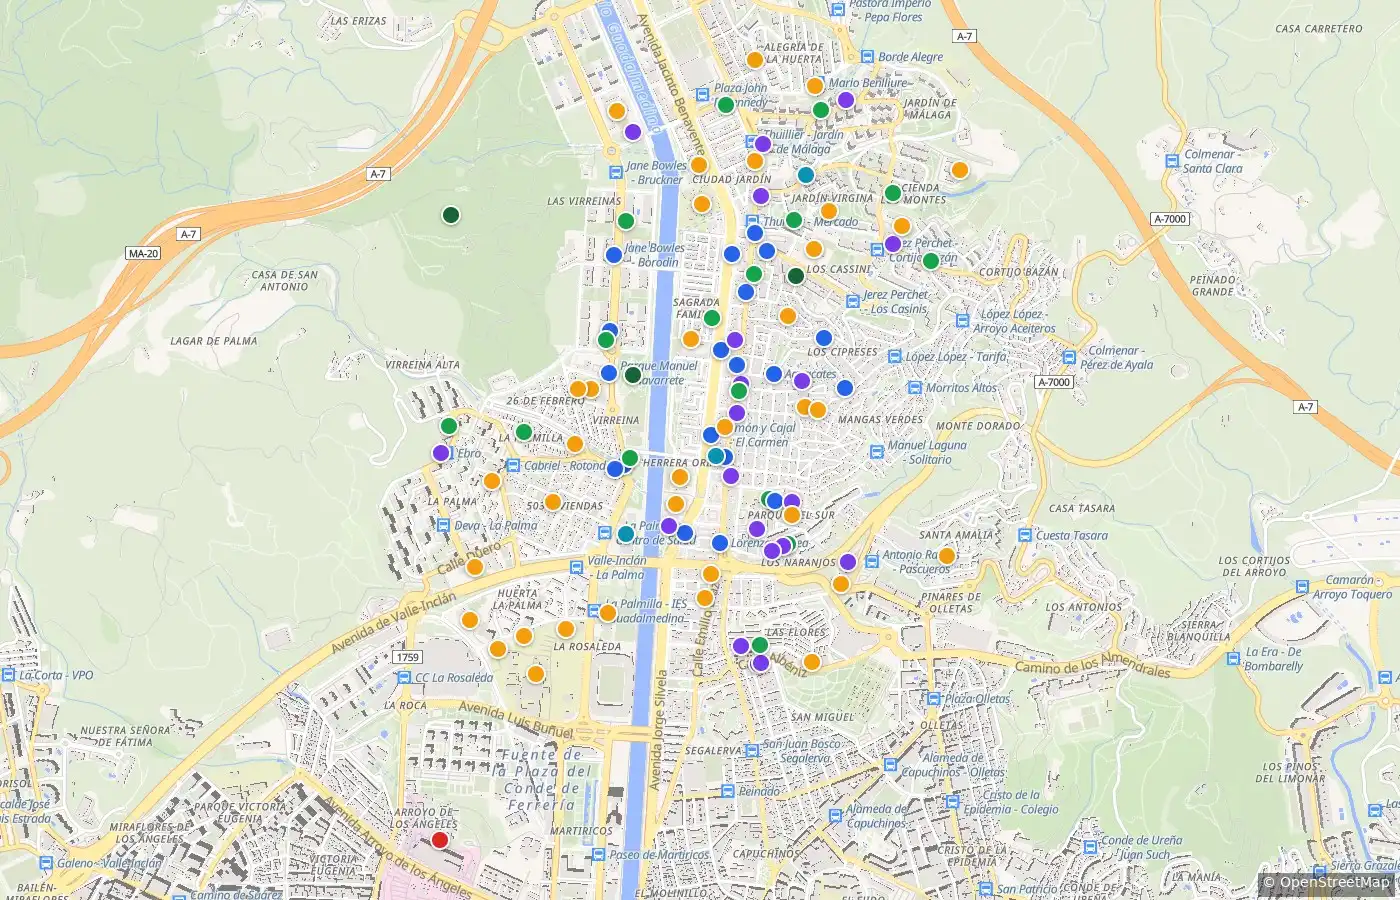Click the orange marker on Calle Duero
The width and height of the screenshot is (1400, 900).
pyautogui.click(x=475, y=567)
